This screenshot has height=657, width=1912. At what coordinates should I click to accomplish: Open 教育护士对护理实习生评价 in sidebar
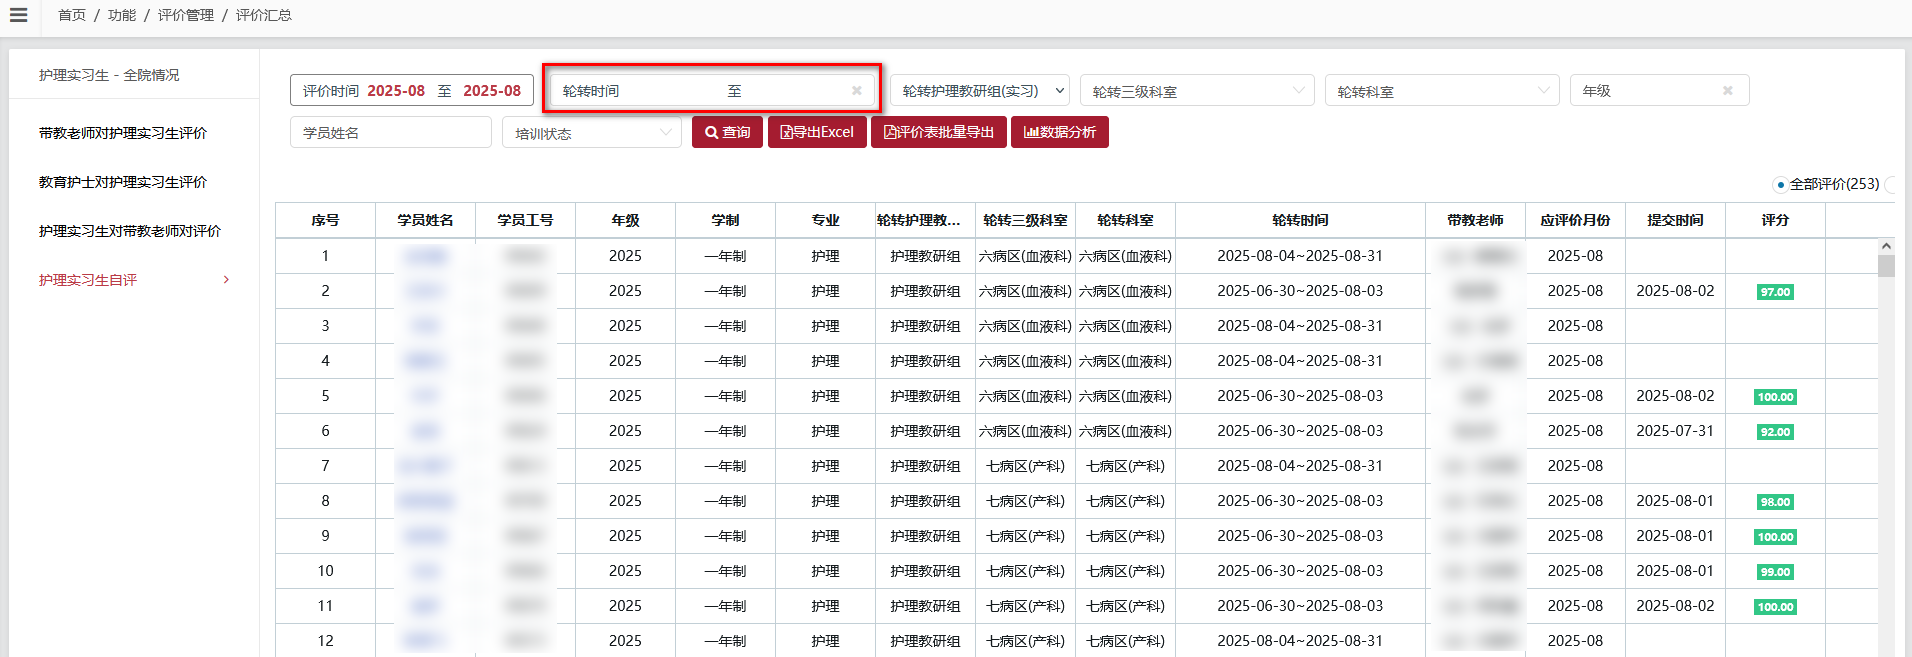point(123,182)
